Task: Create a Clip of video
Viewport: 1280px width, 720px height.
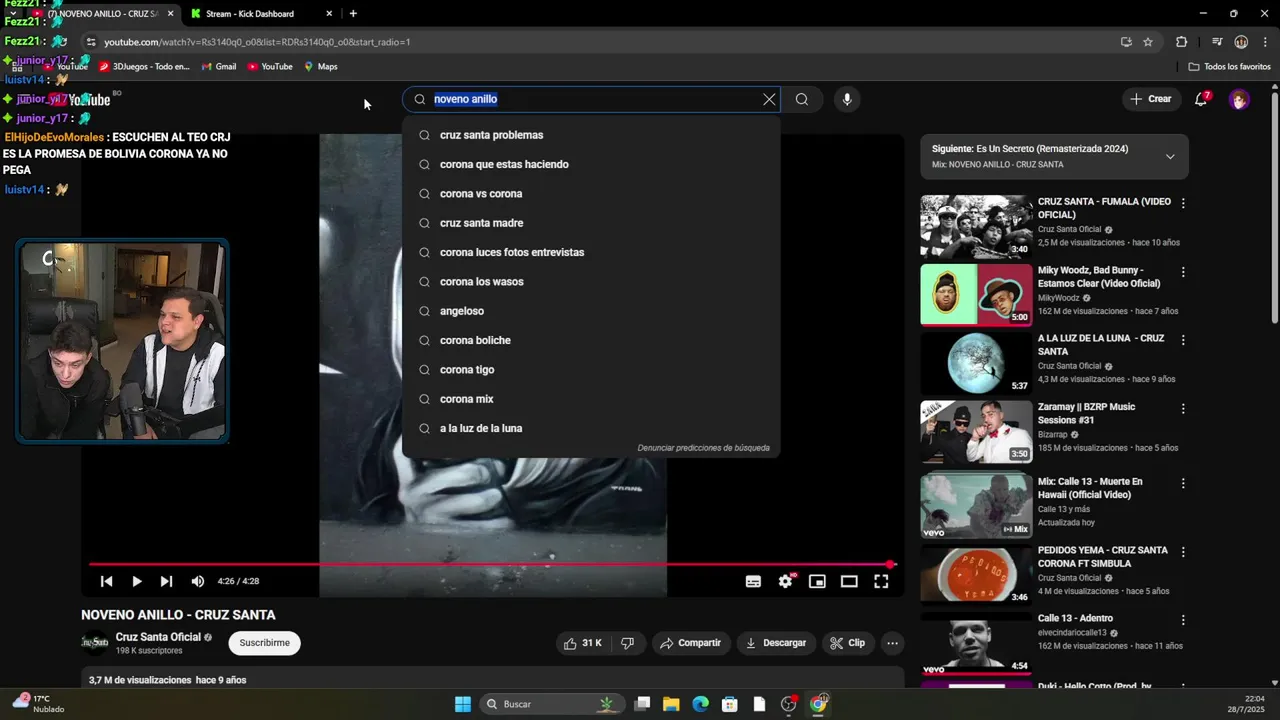Action: pos(848,643)
